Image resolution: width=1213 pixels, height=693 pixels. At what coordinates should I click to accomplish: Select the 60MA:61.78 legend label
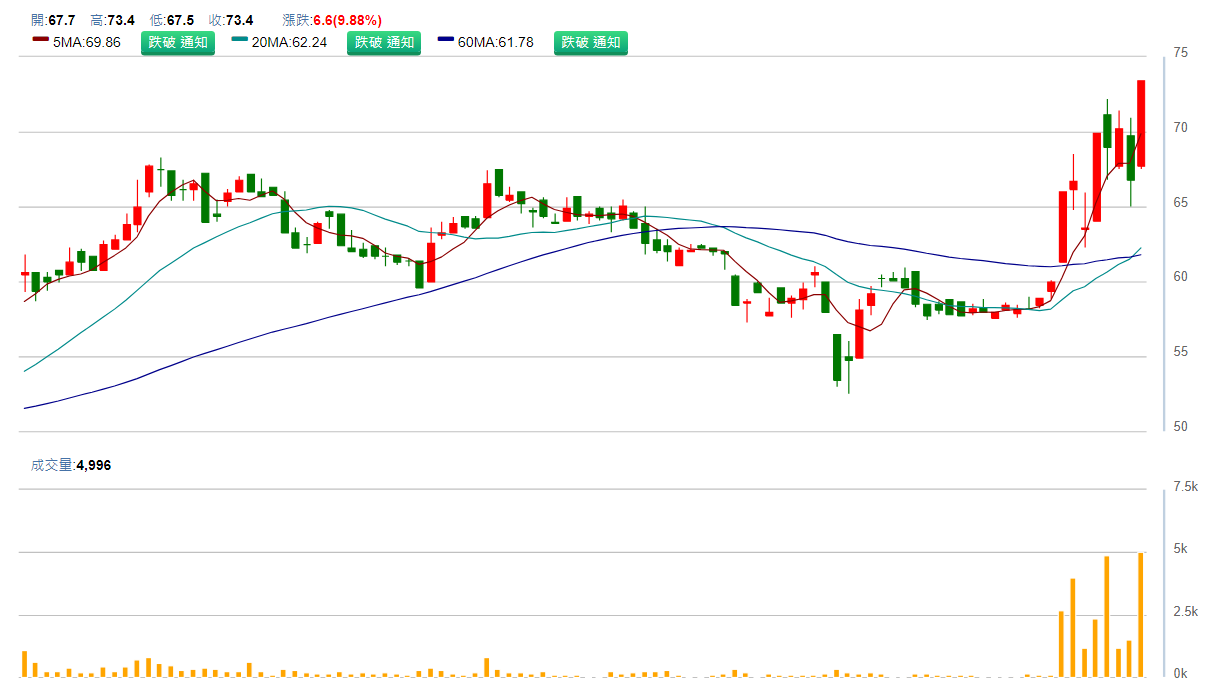pyautogui.click(x=495, y=42)
